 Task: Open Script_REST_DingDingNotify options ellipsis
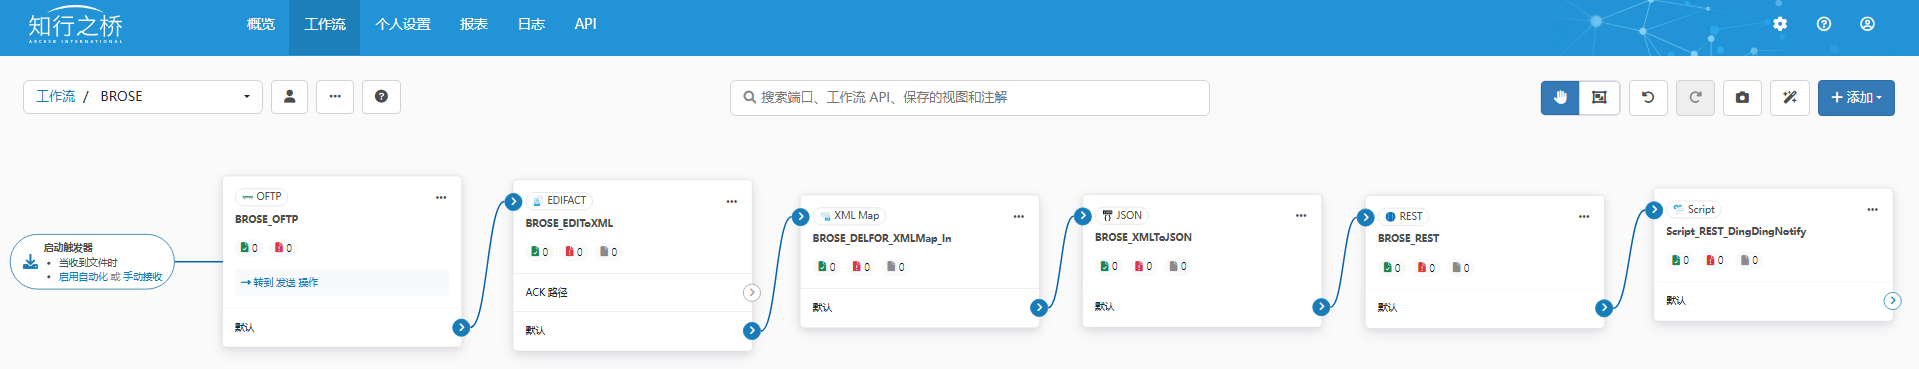(1873, 209)
